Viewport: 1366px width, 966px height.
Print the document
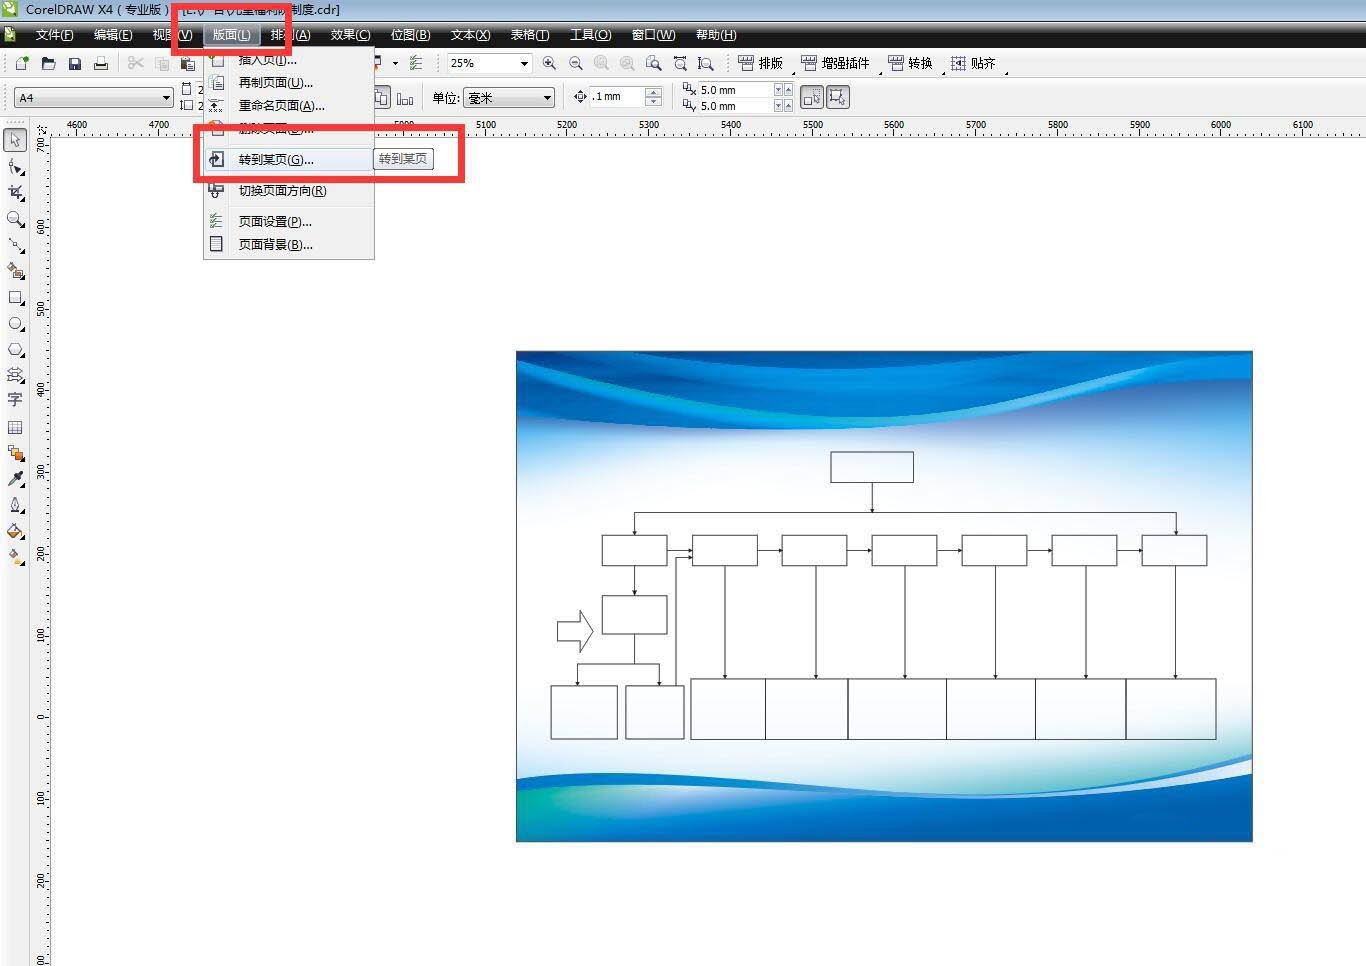[x=100, y=63]
